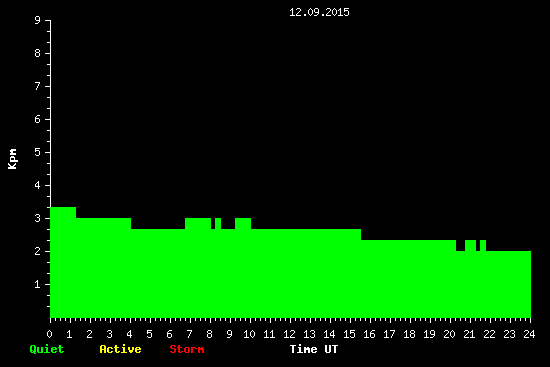Click hour 0 on the time axis

point(49,334)
